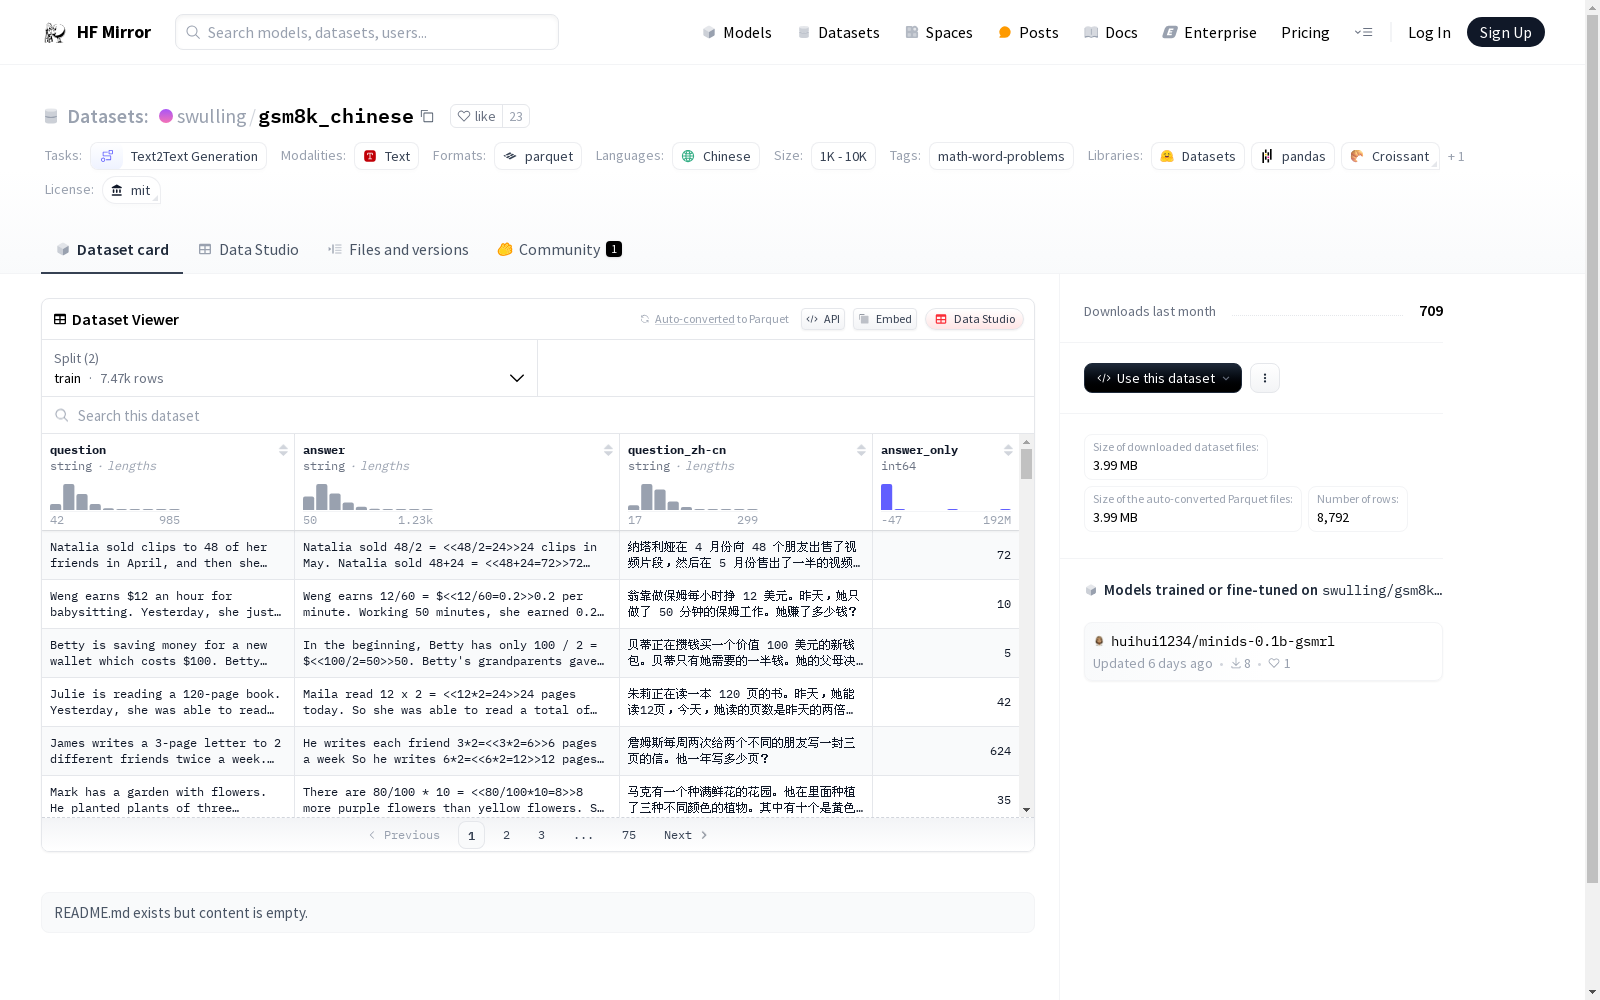Viewport: 1600px width, 1000px height.
Task: Switch to the Data Studio tab
Action: pos(248,250)
